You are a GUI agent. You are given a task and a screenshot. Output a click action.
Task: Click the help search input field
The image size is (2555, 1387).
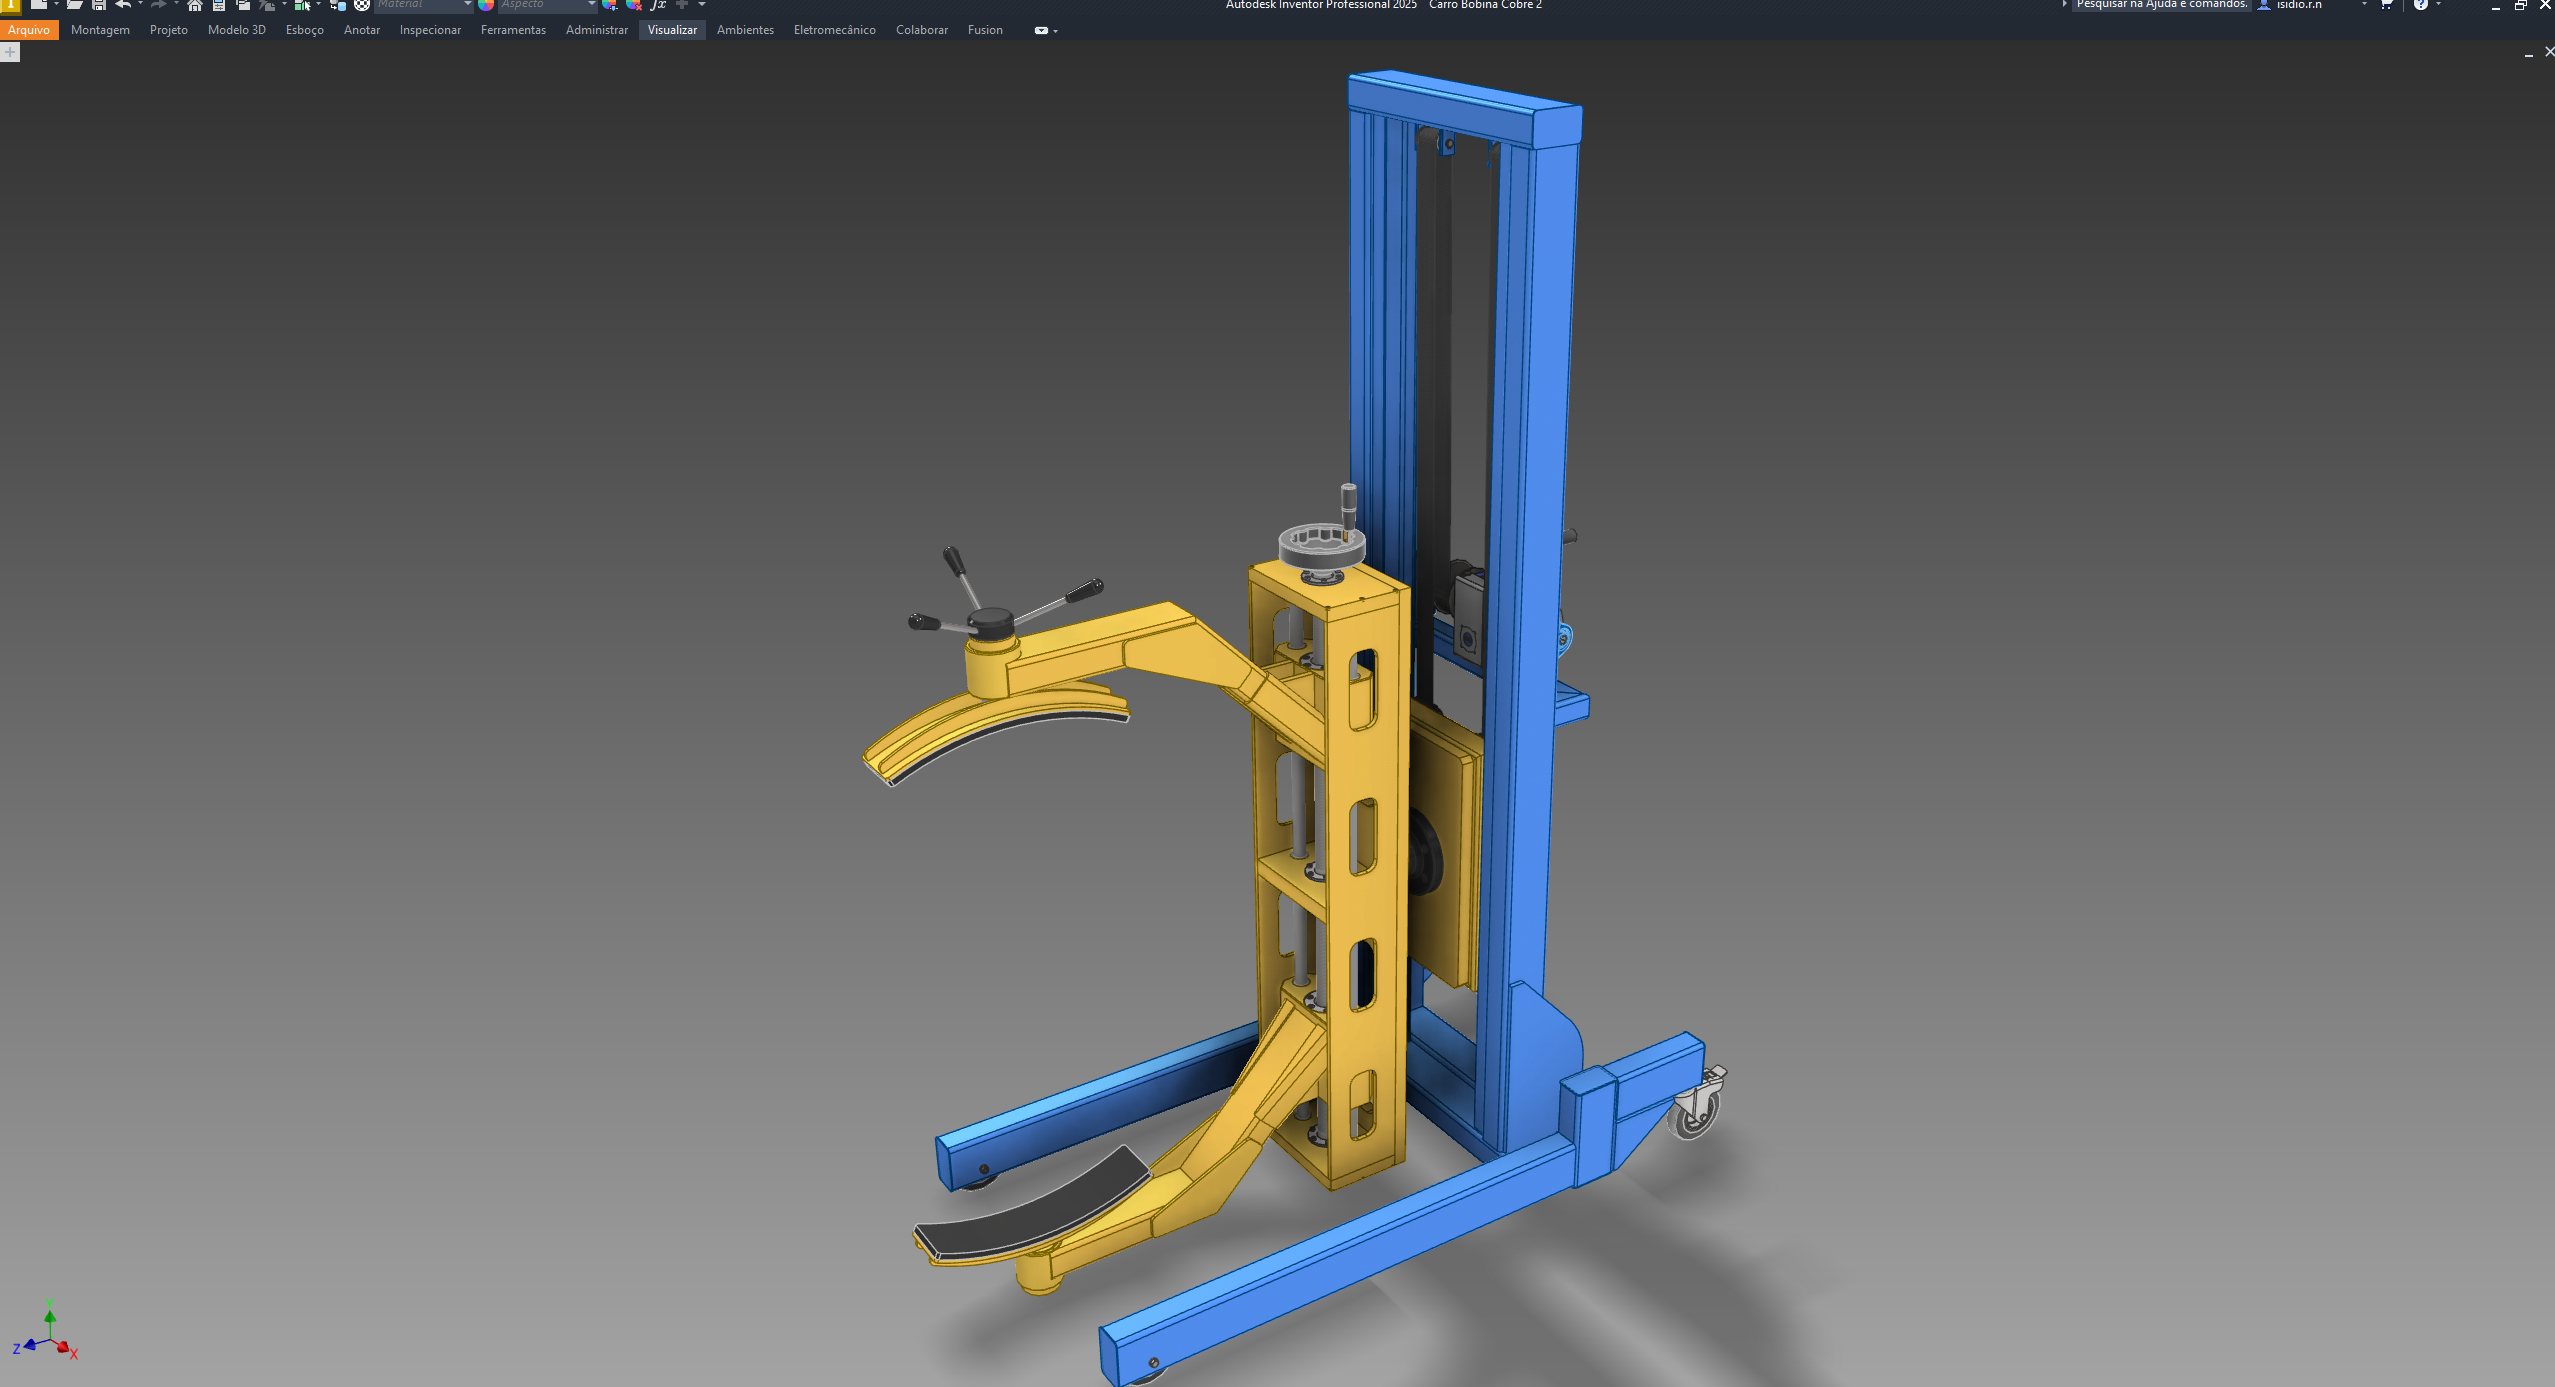[x=2160, y=5]
